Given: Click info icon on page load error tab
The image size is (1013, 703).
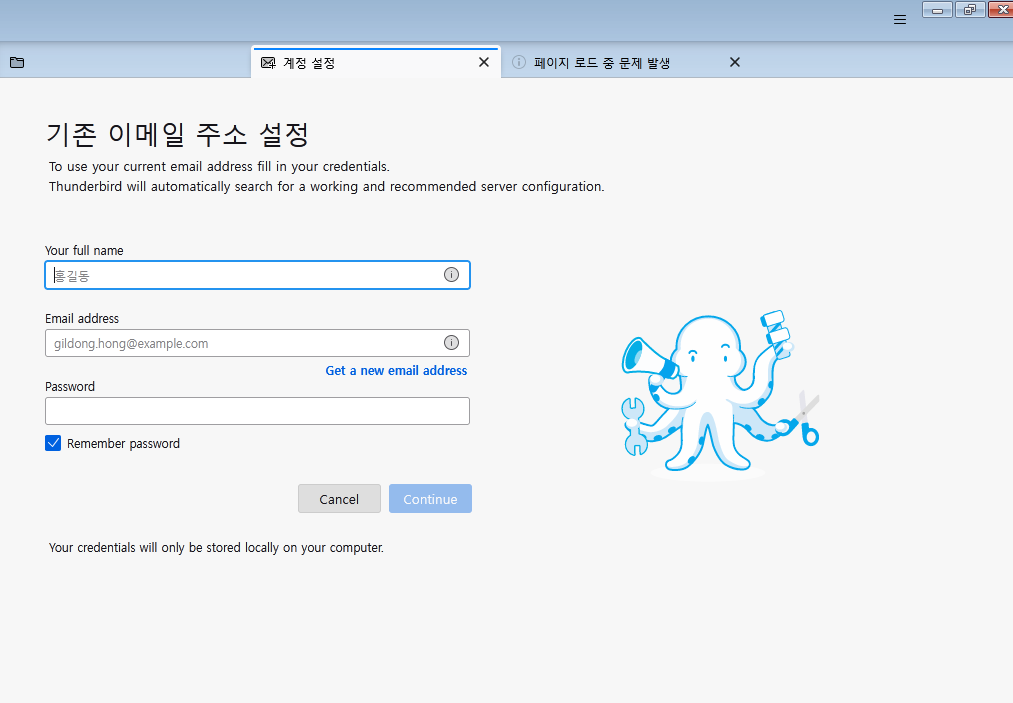Looking at the screenshot, I should (519, 62).
